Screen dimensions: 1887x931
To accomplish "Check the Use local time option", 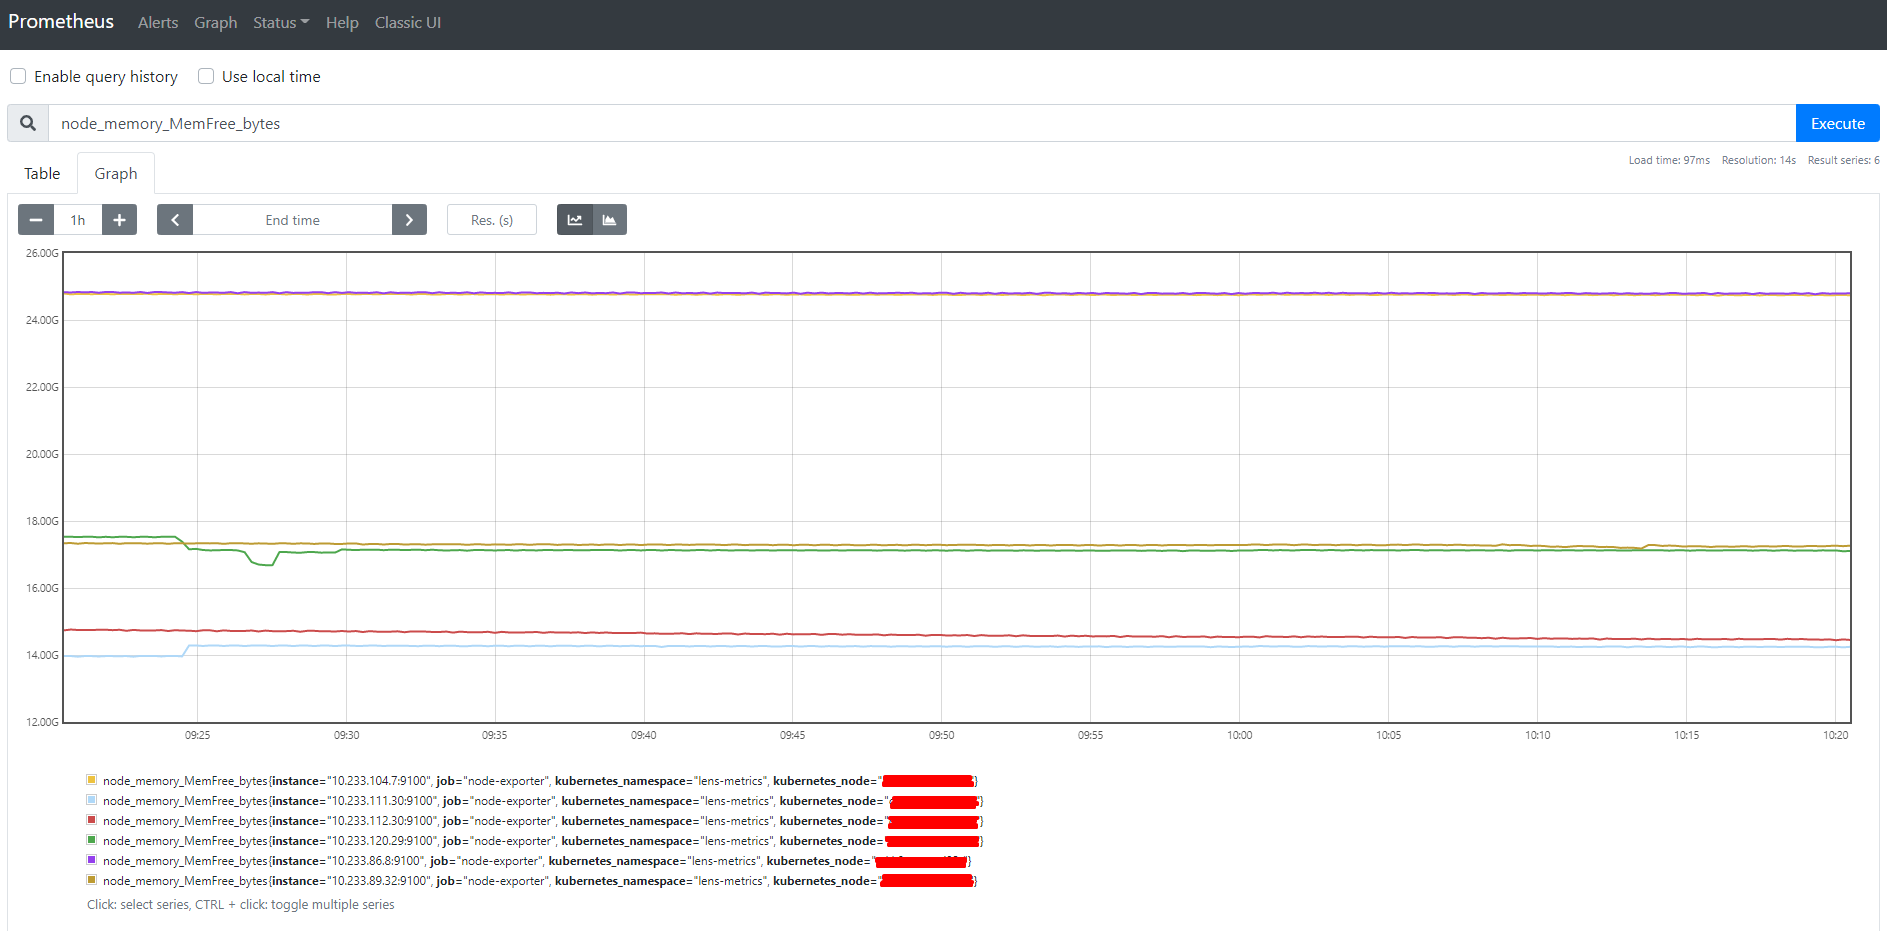I will (205, 76).
